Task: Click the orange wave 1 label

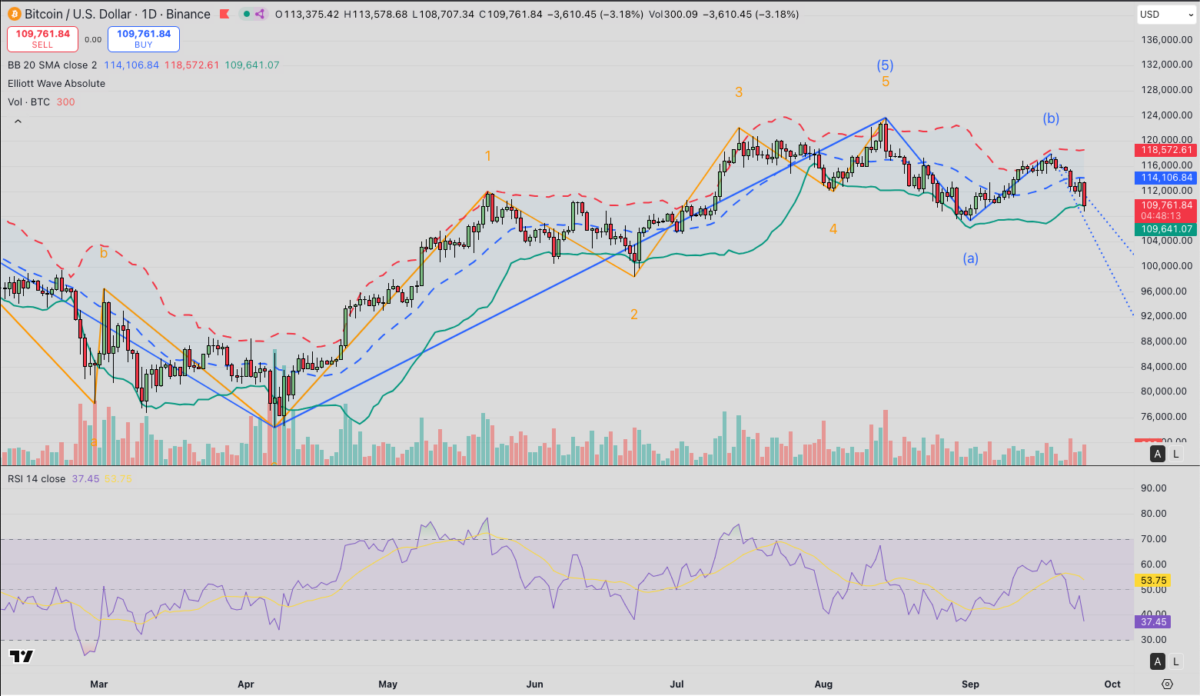Action: tap(488, 156)
